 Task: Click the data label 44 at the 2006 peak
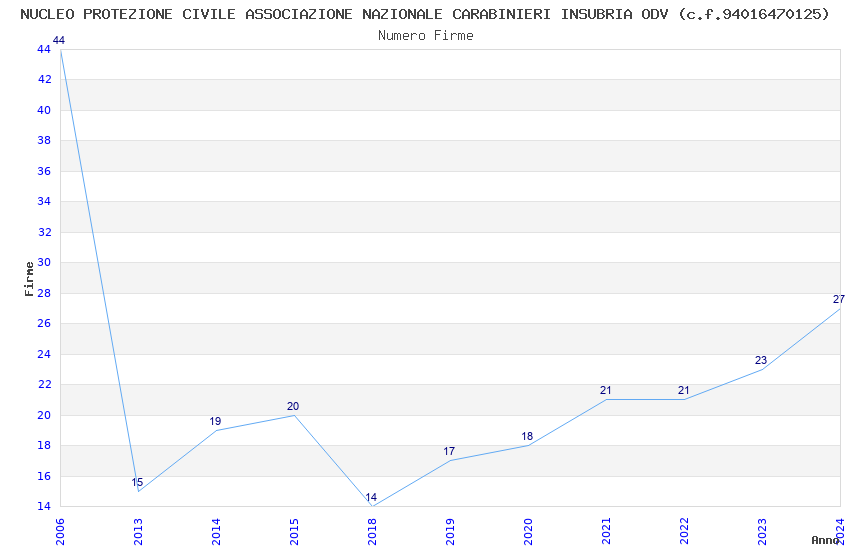[x=59, y=40]
